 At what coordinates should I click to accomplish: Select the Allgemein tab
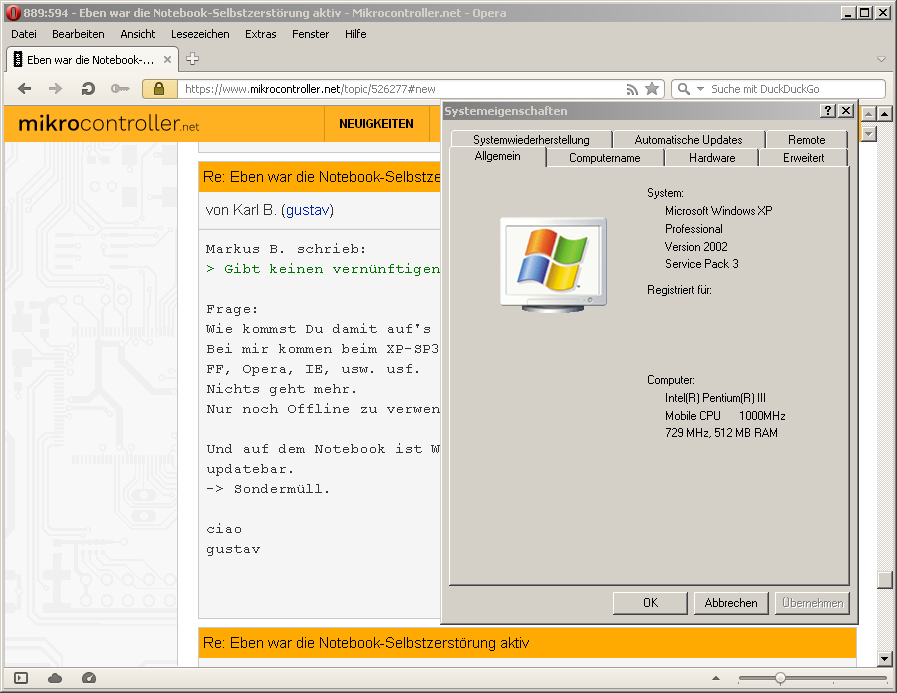(498, 156)
